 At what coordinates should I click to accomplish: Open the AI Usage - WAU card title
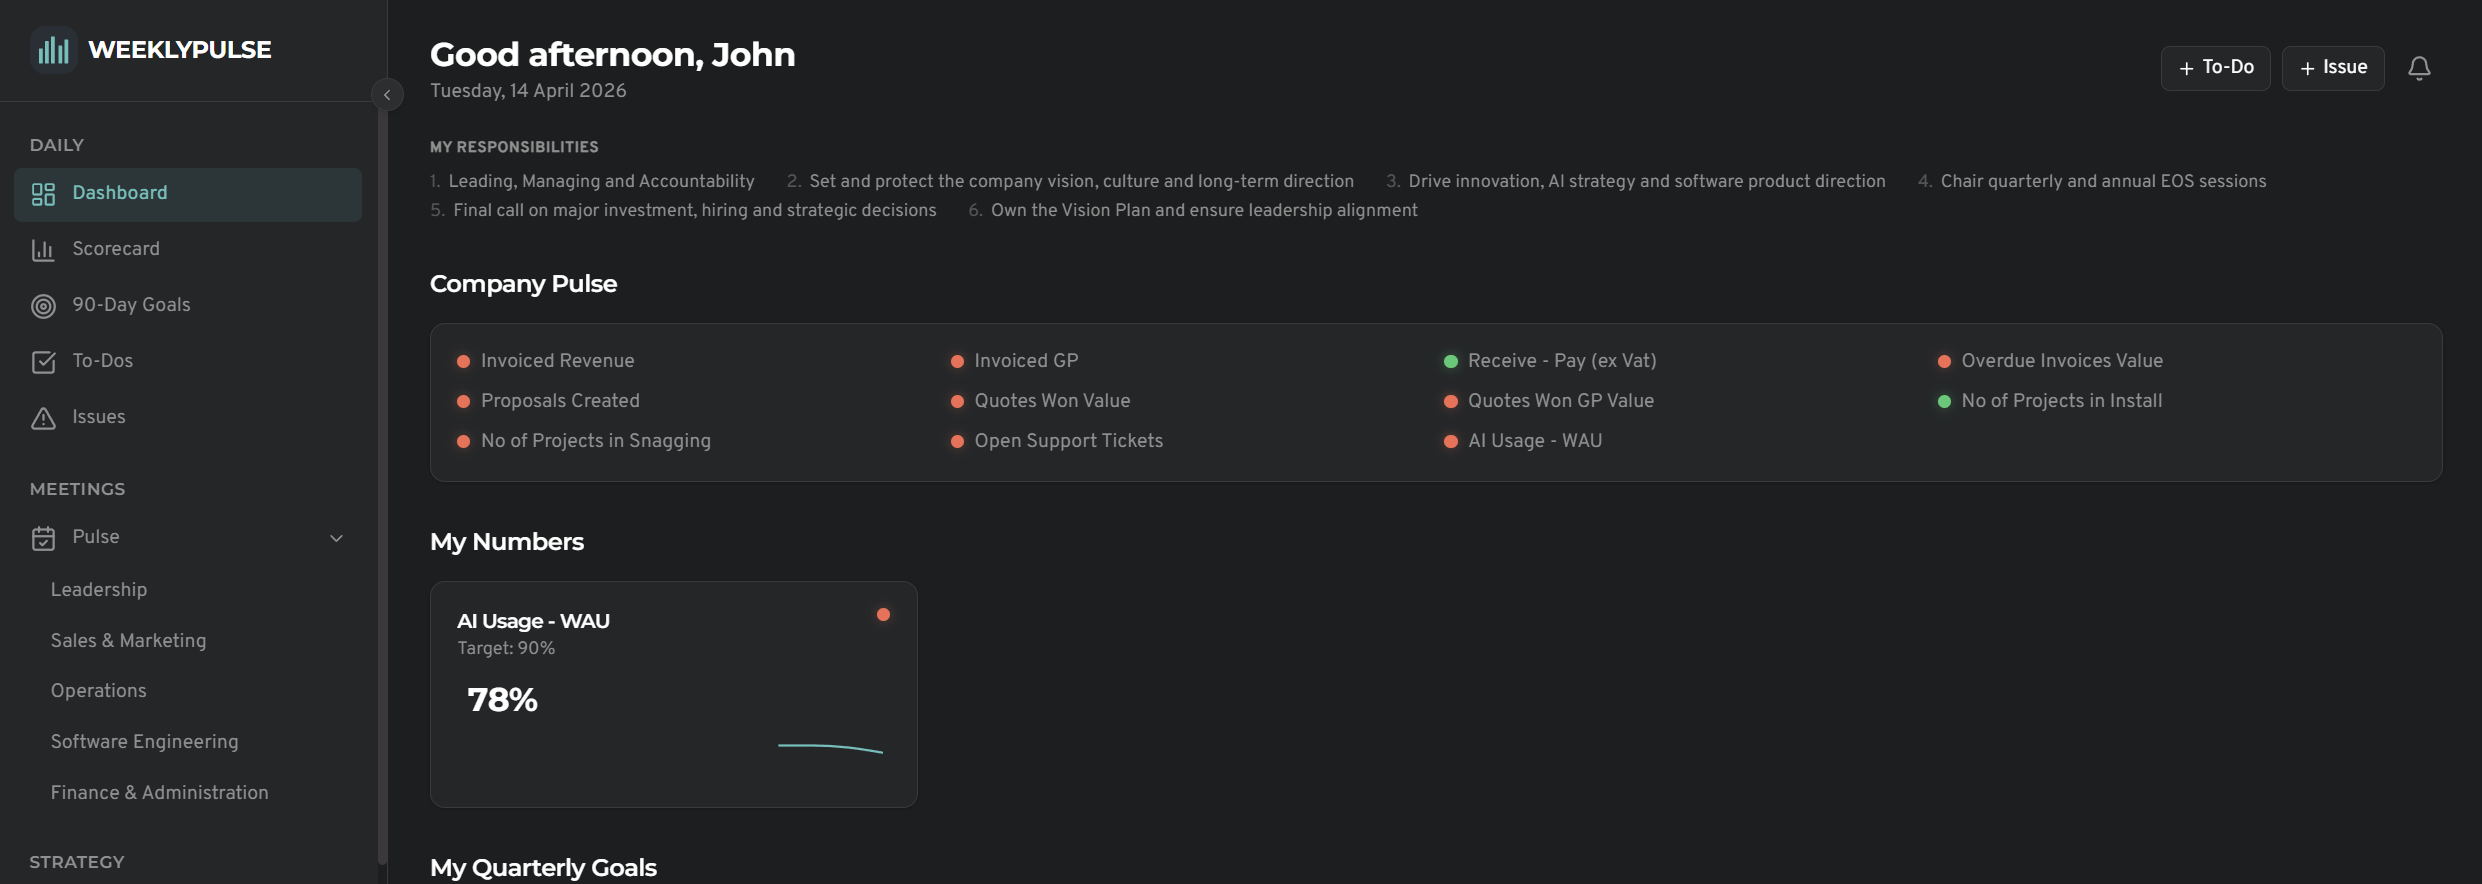[x=533, y=621]
